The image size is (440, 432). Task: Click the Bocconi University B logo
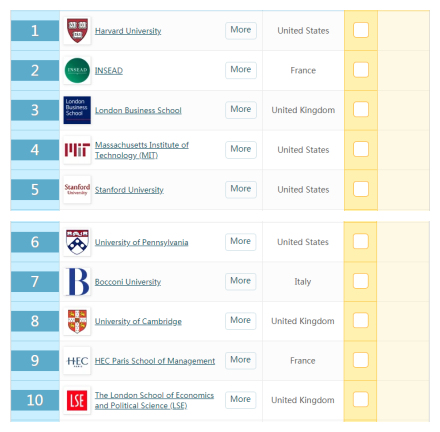click(77, 282)
